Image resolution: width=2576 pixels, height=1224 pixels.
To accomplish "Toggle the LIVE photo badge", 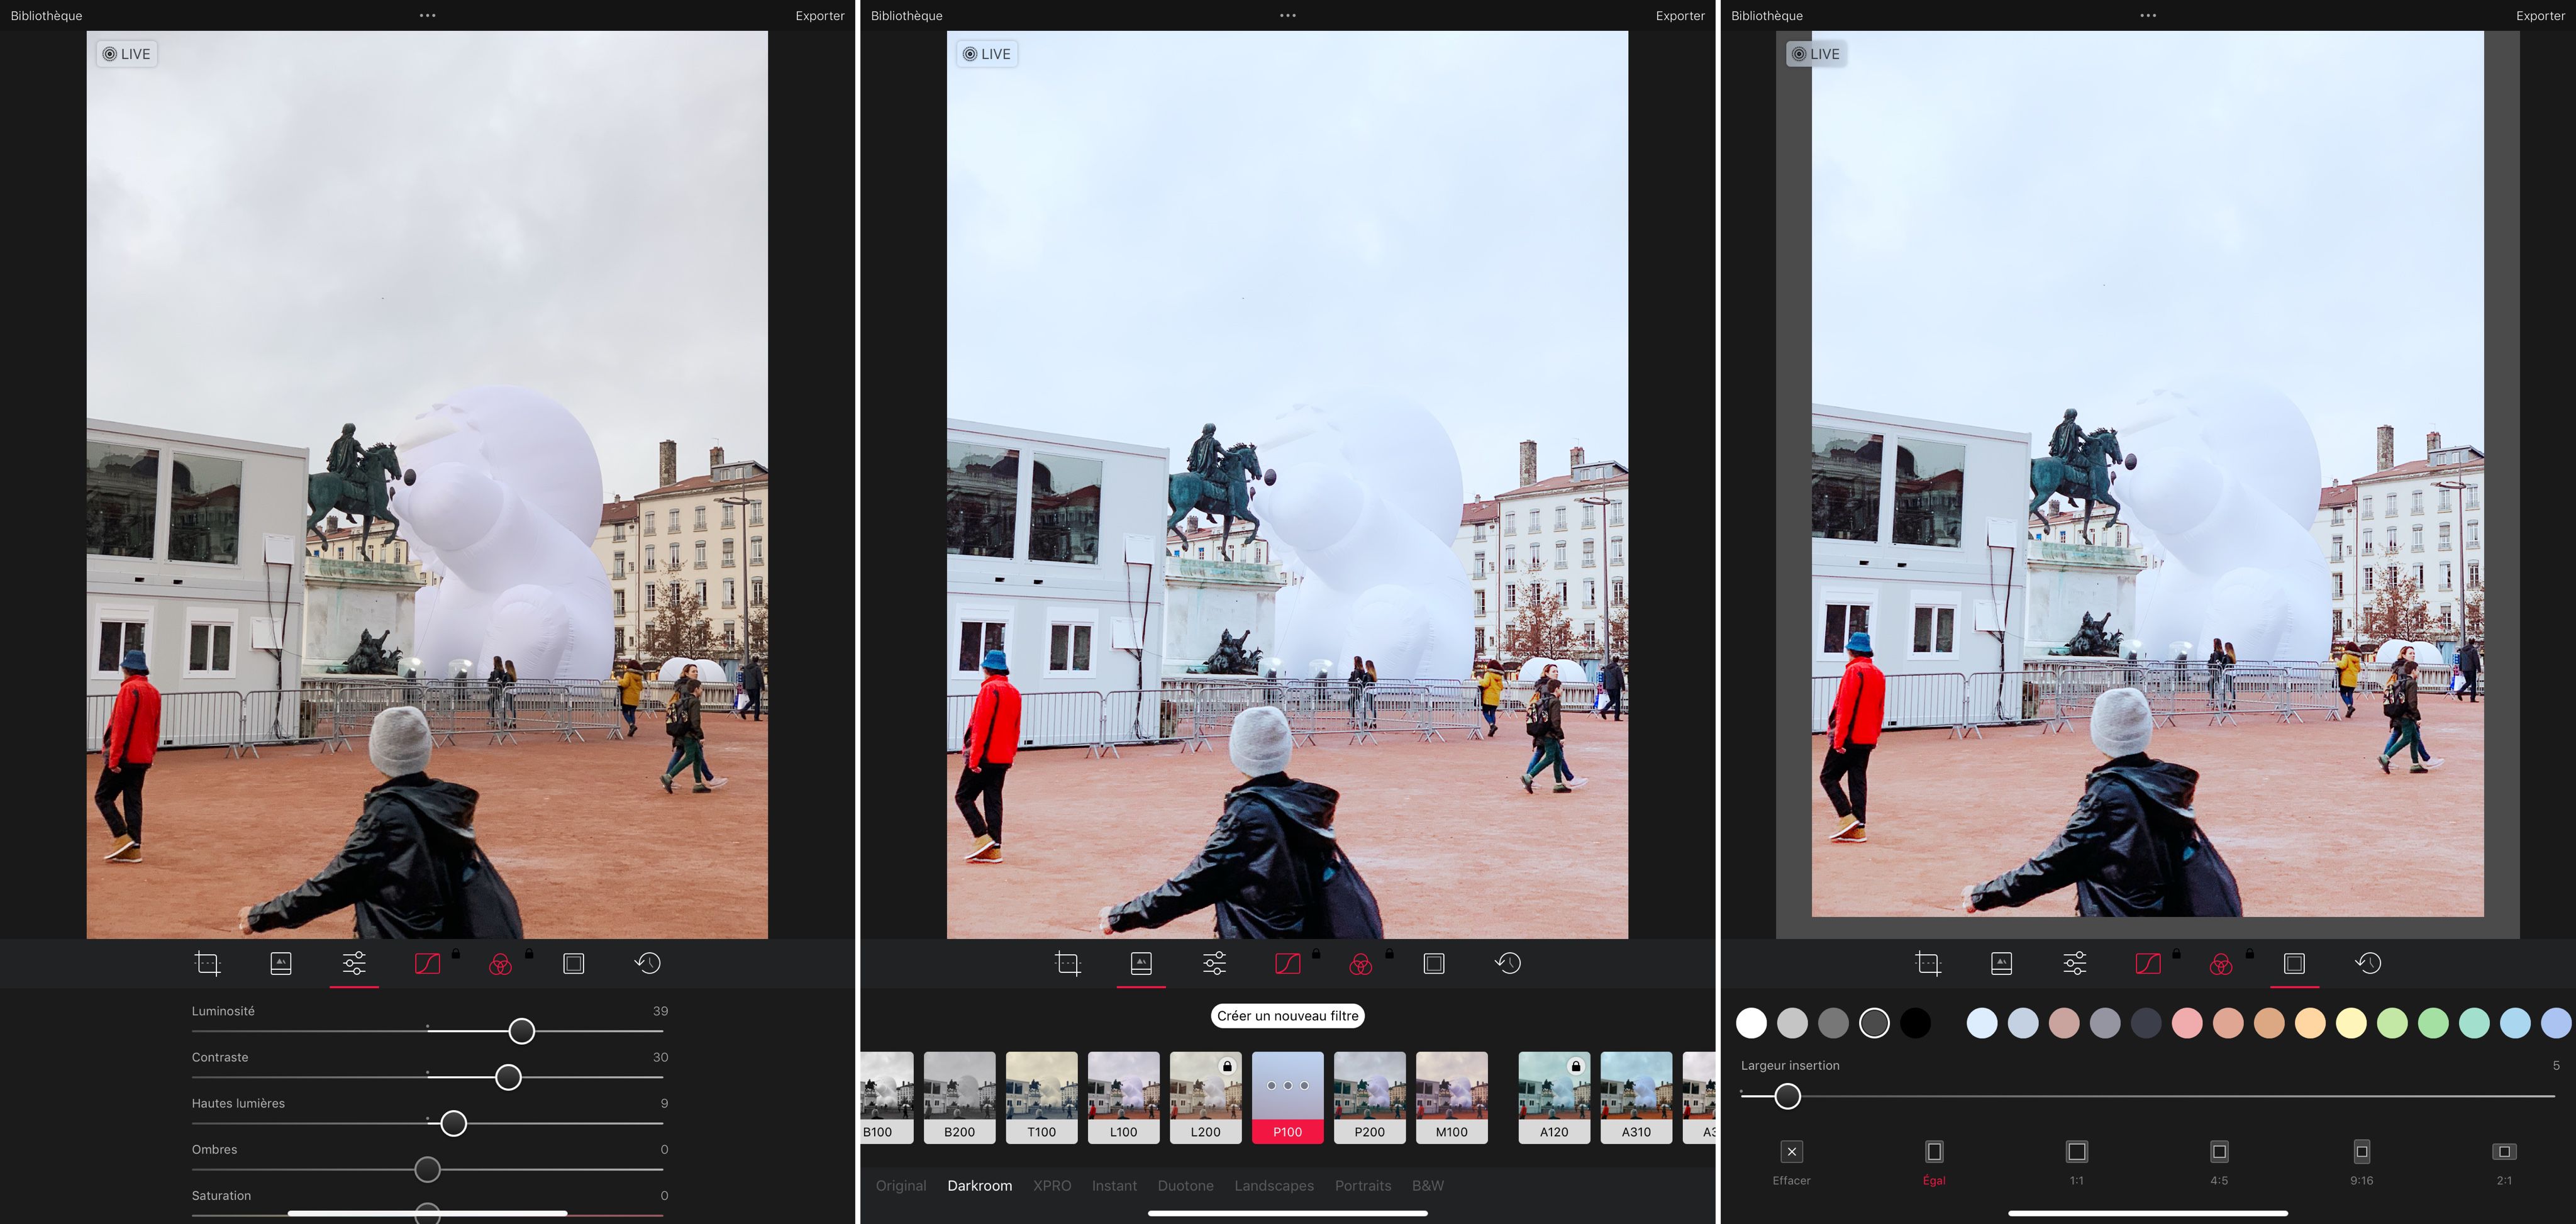I will [126, 53].
